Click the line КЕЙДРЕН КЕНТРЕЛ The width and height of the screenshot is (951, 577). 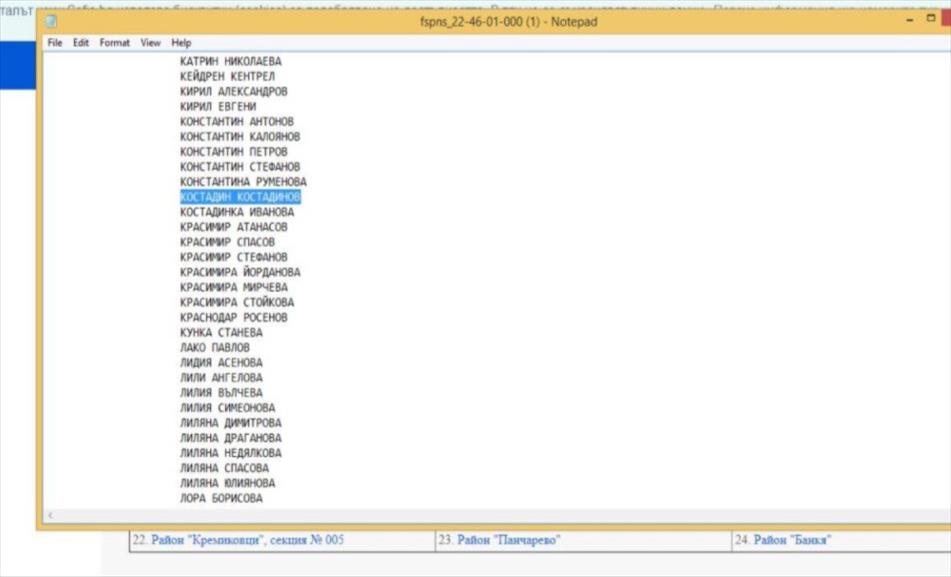pyautogui.click(x=227, y=76)
